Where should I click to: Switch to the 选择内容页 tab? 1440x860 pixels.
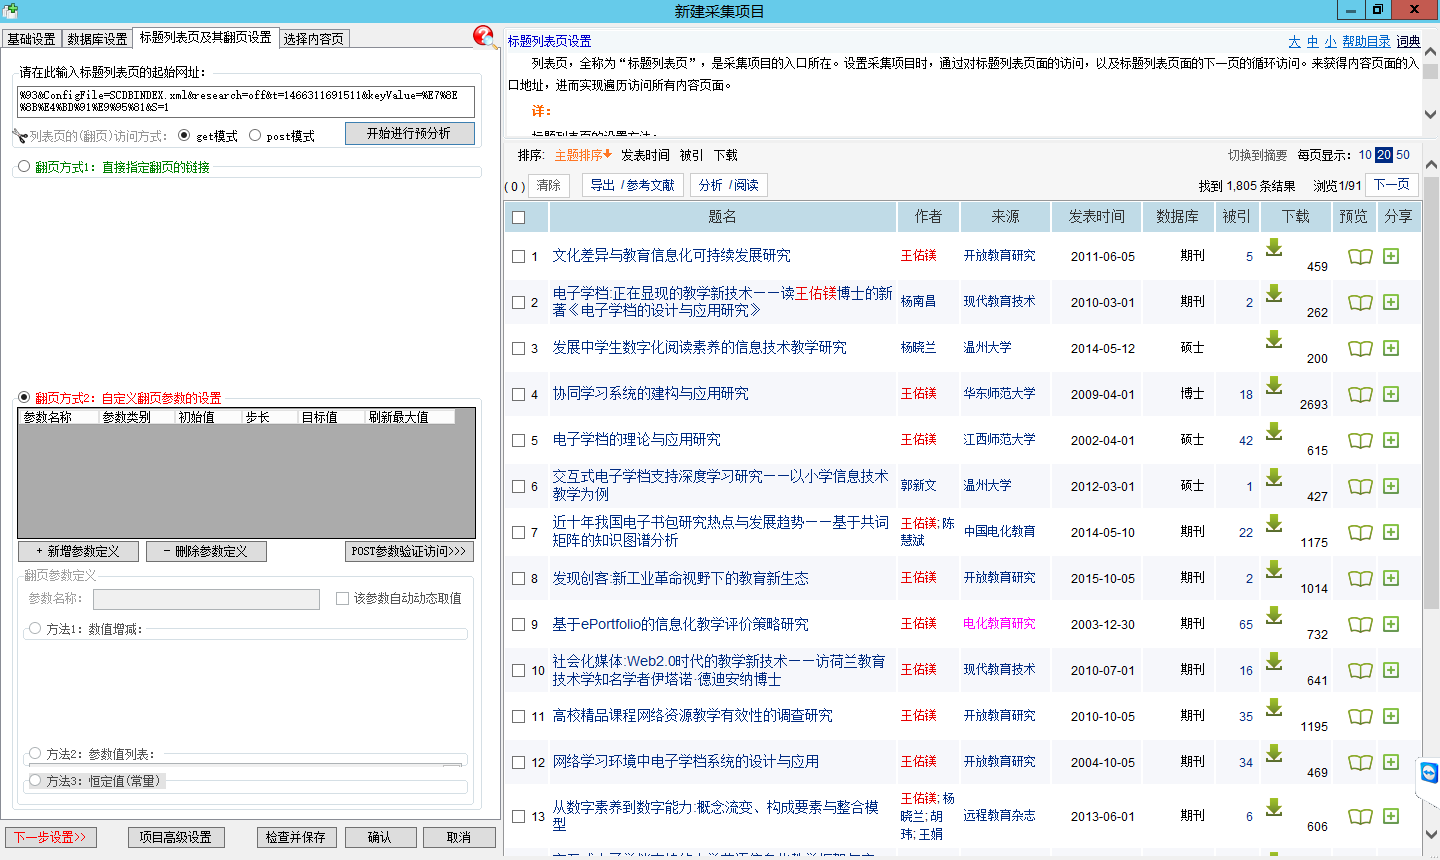(x=313, y=39)
